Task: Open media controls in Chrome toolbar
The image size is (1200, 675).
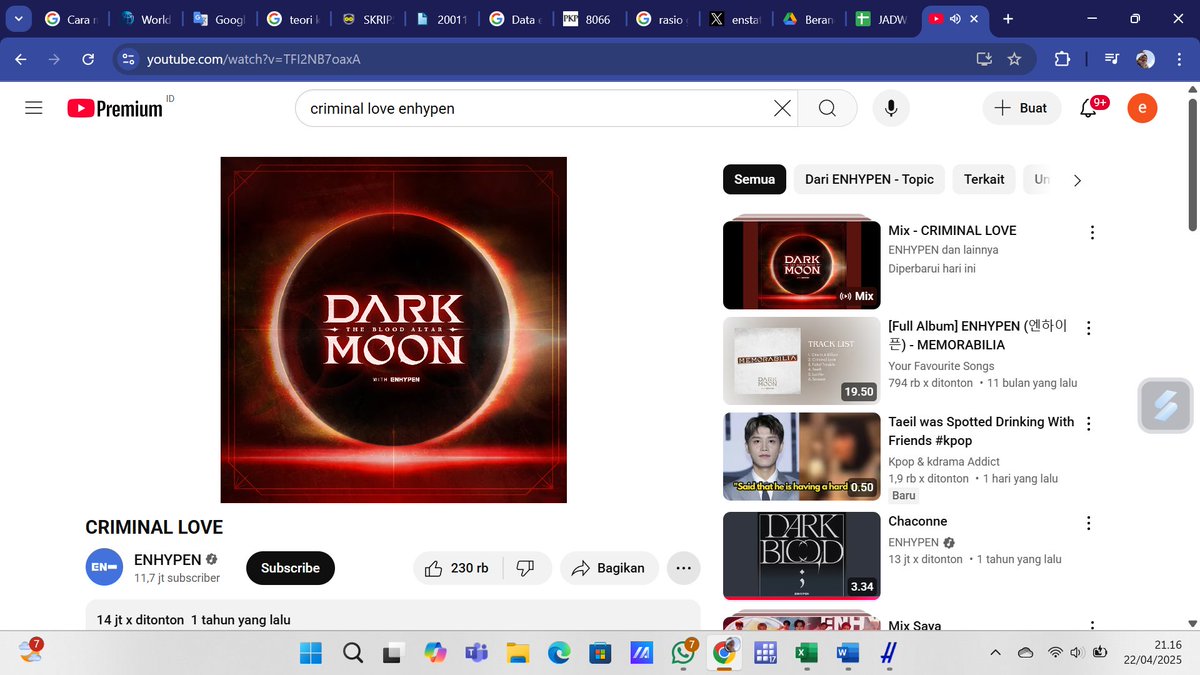Action: coord(1112,59)
